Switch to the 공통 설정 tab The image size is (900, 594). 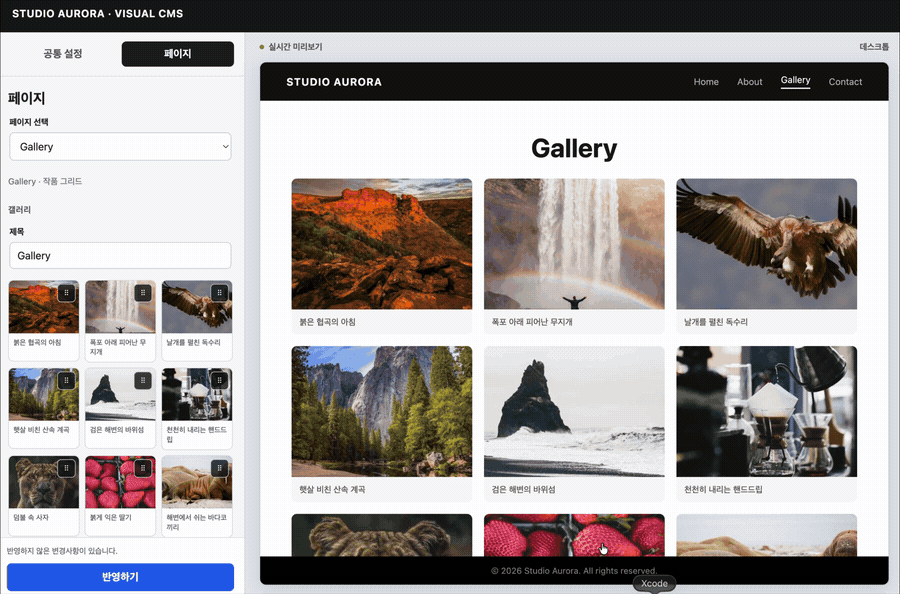pos(63,53)
